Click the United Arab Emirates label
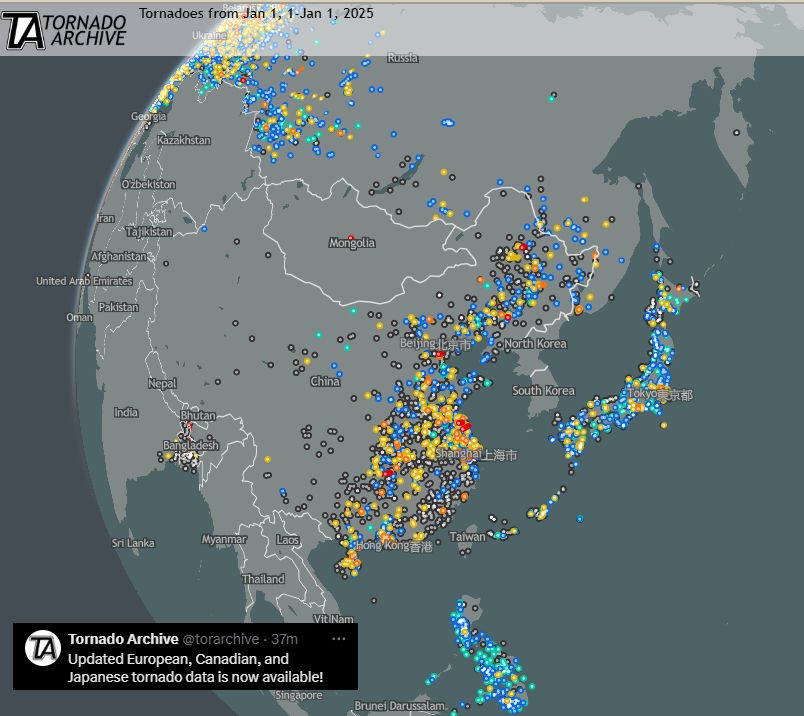Viewport: 804px width, 716px height. point(84,281)
